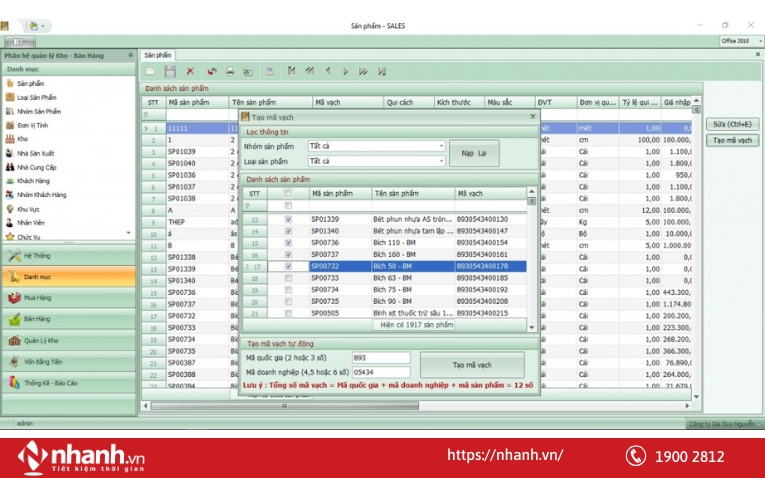Click the red X delete toolbar icon

(x=190, y=71)
